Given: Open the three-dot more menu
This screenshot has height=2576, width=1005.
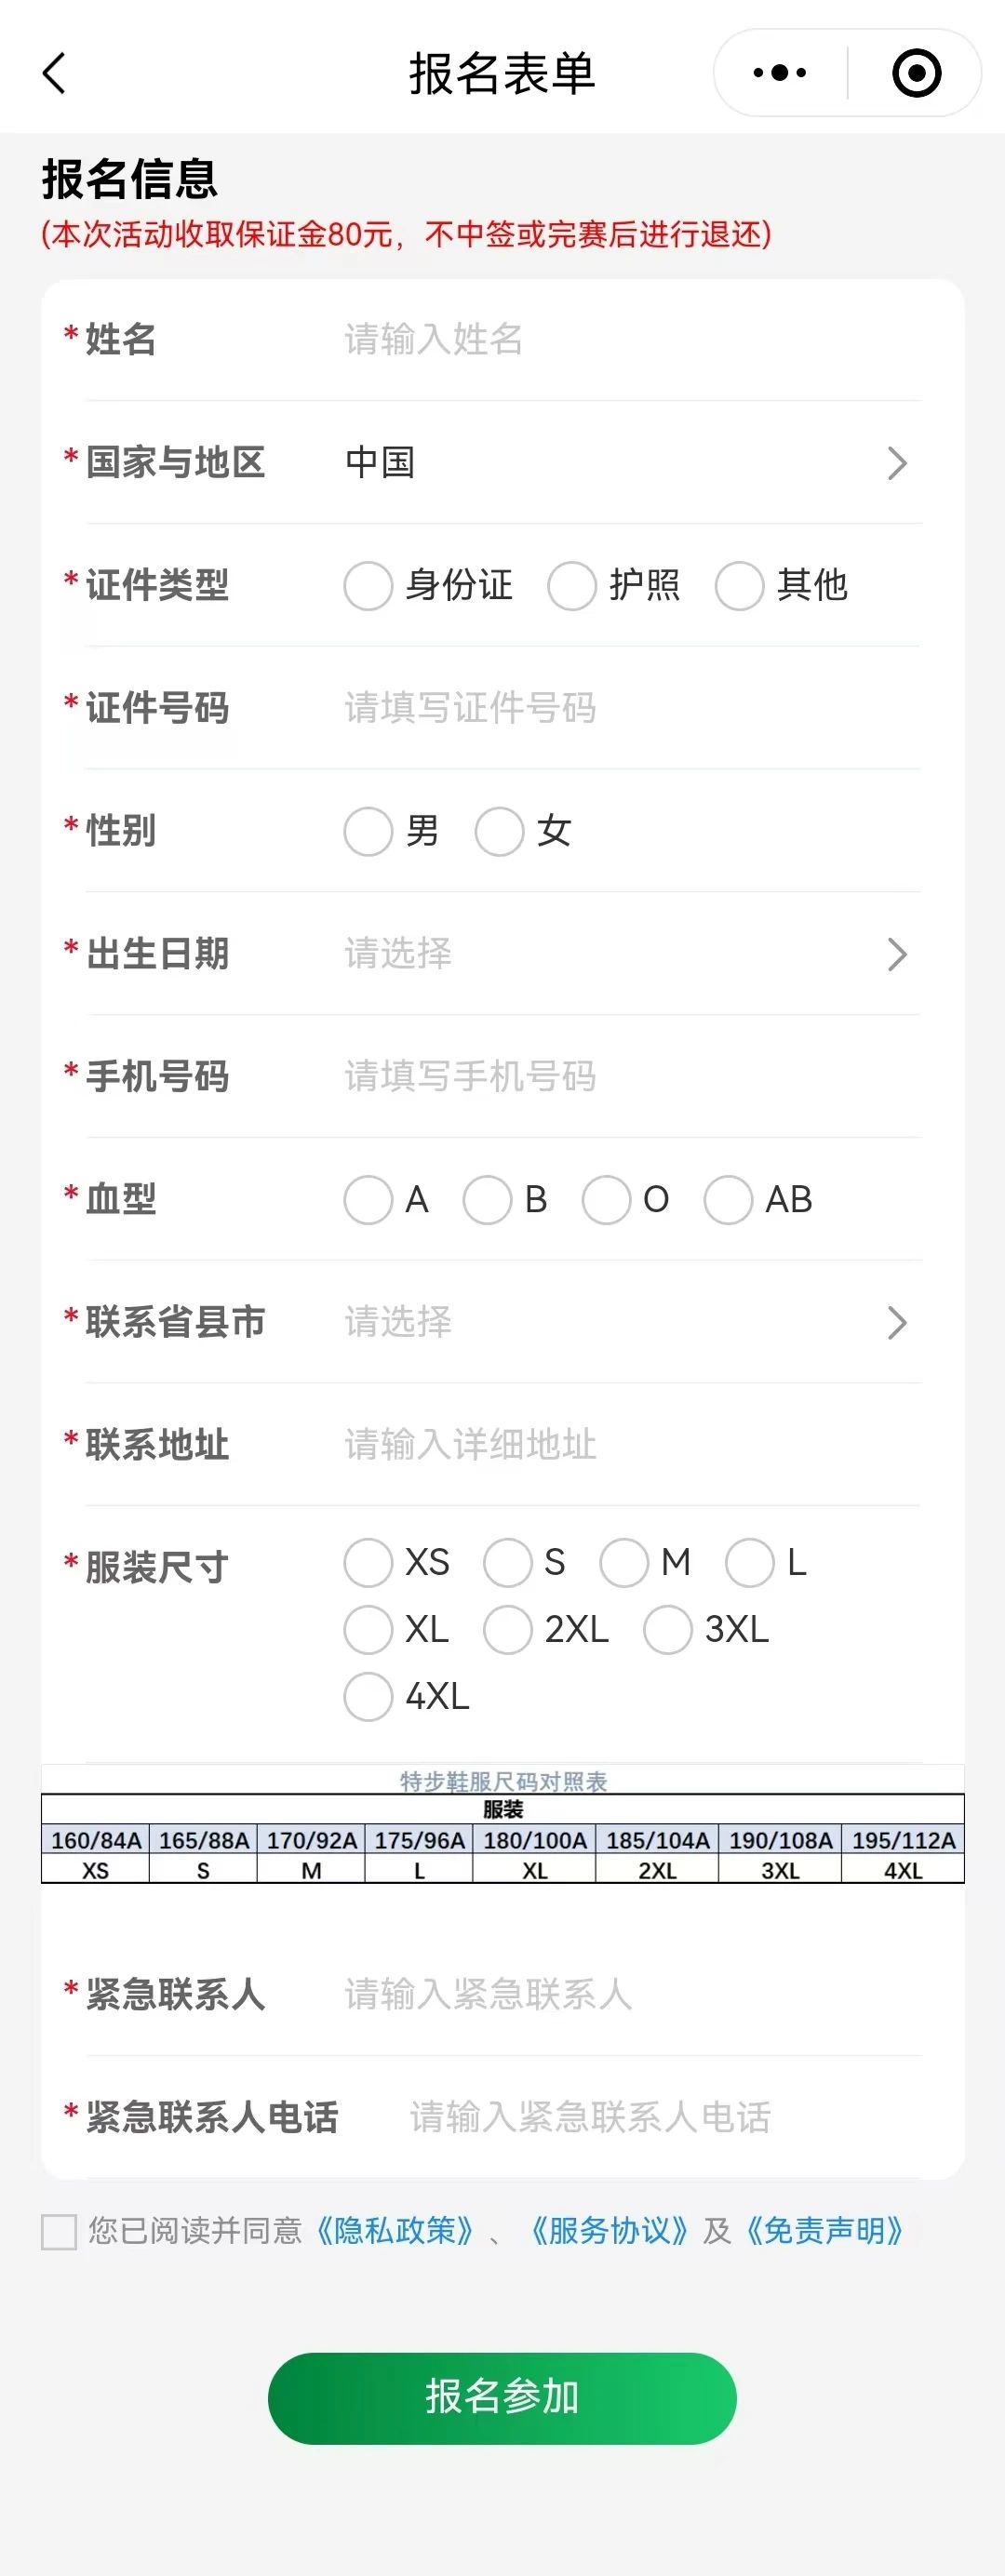Looking at the screenshot, I should (780, 73).
